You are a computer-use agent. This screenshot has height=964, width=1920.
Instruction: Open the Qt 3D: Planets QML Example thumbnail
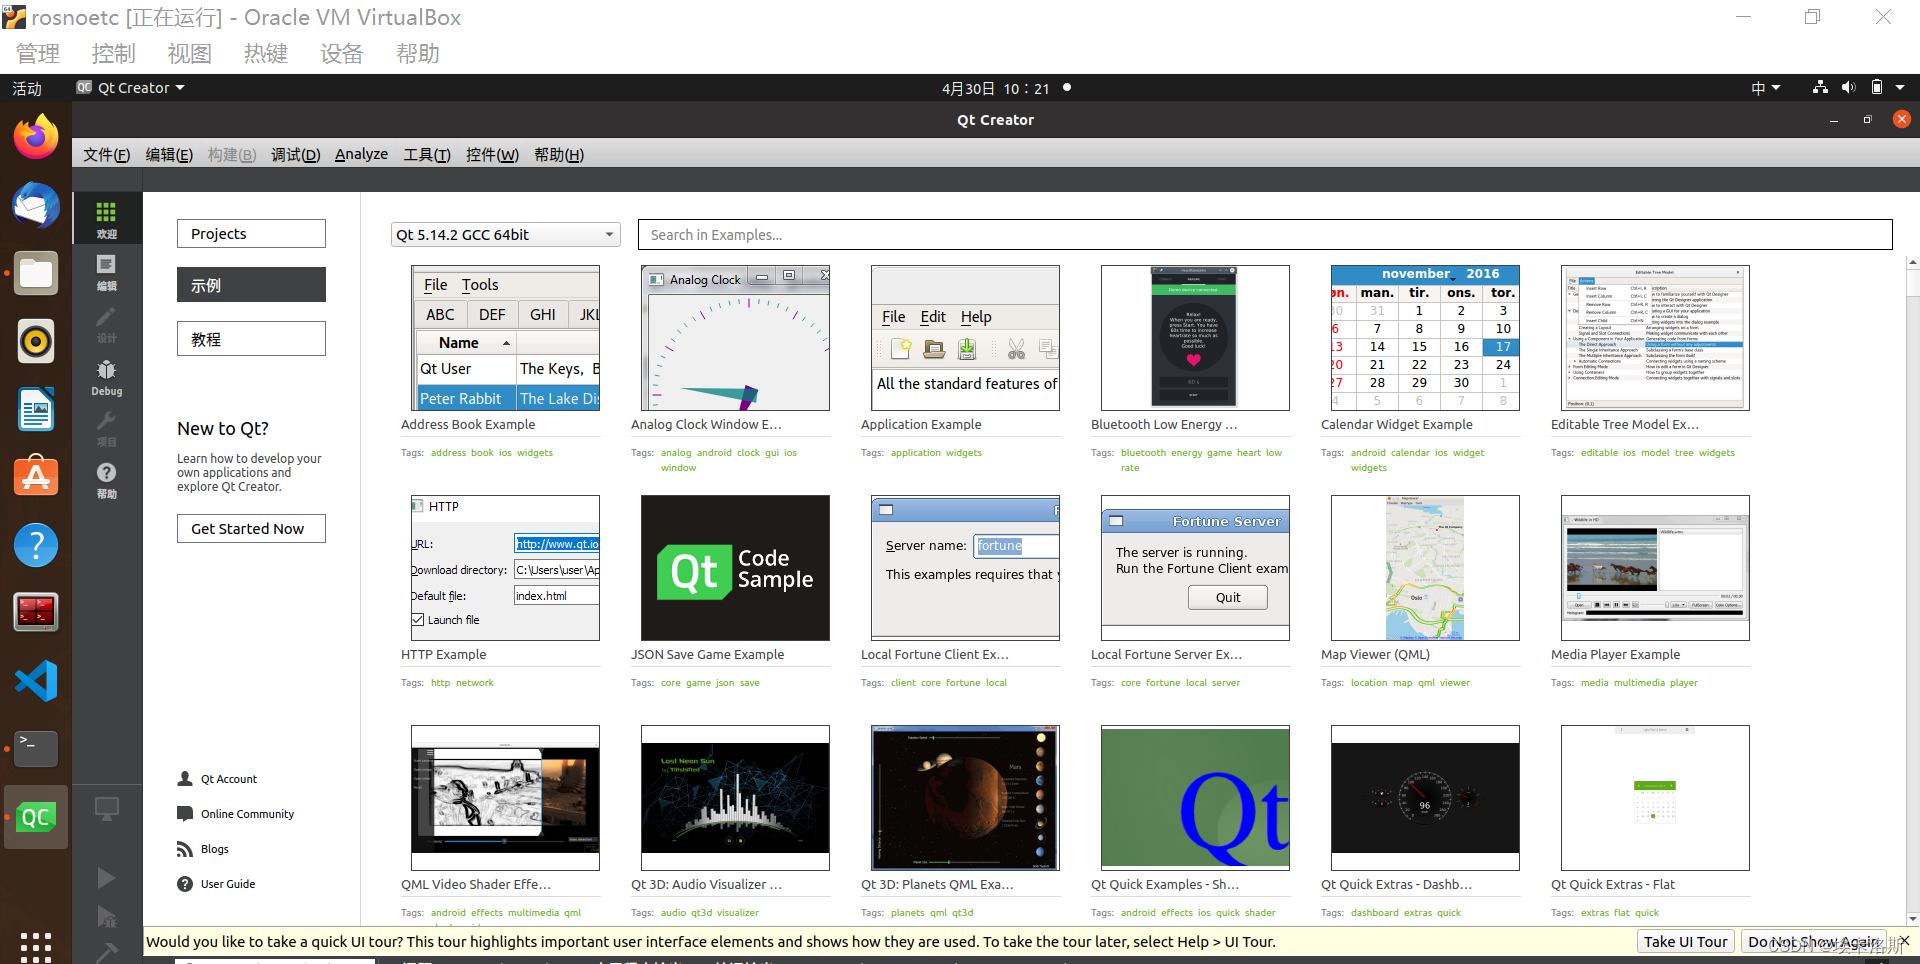[x=965, y=798]
